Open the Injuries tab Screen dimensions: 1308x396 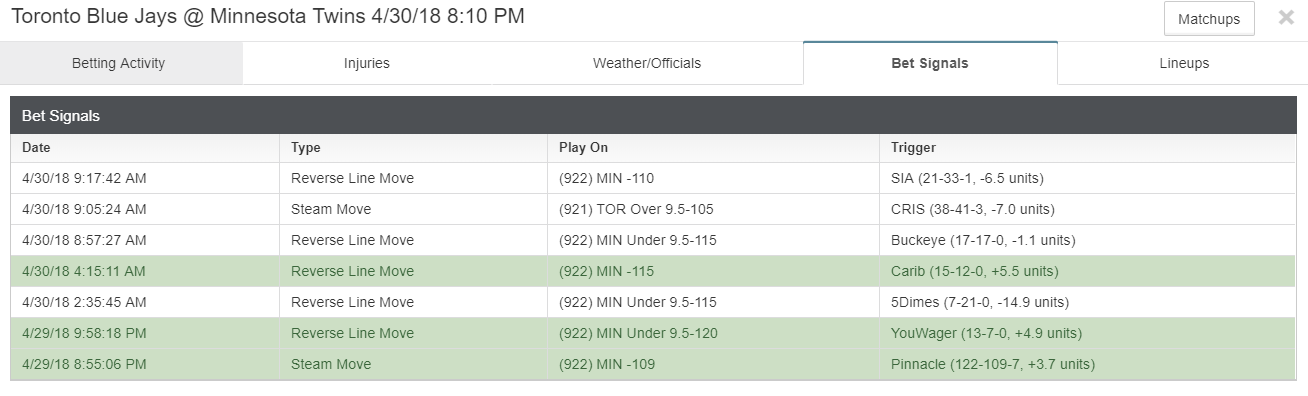367,63
